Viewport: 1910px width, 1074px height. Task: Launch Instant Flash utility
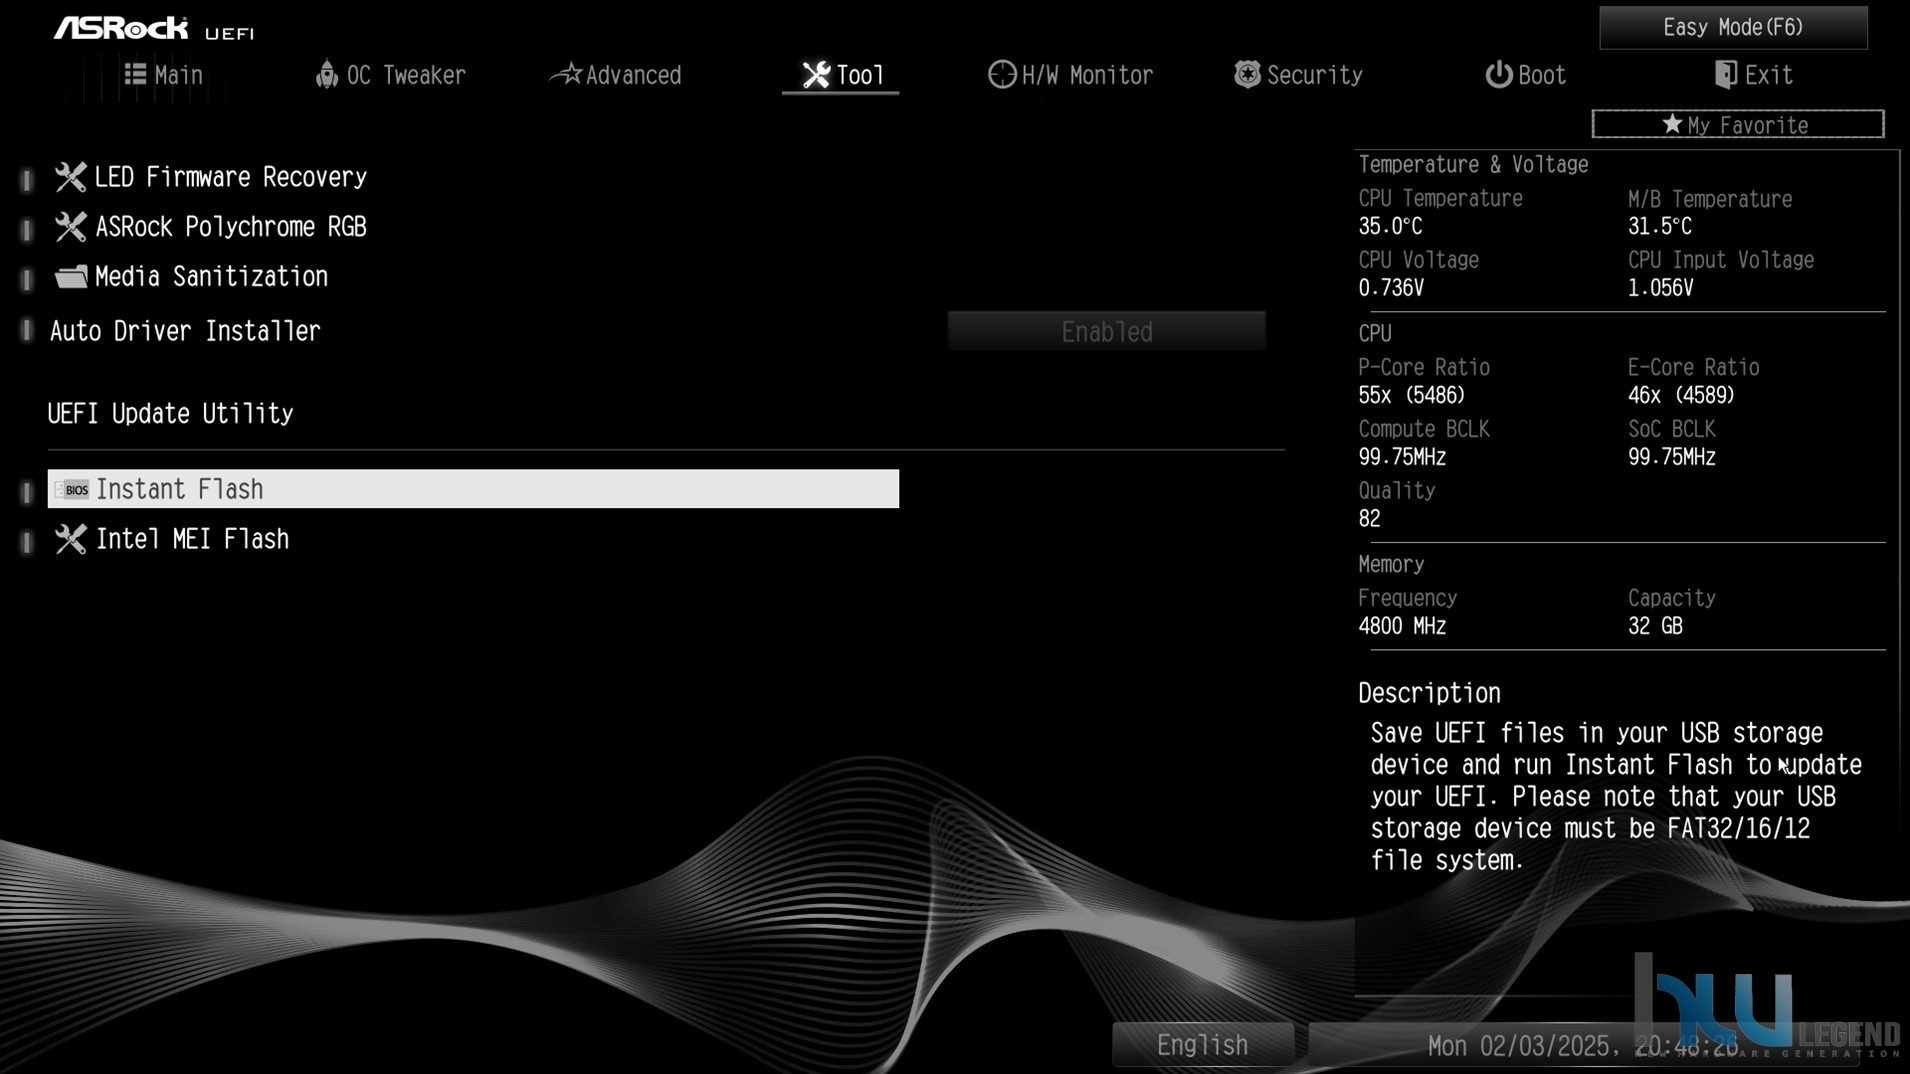pos(473,489)
